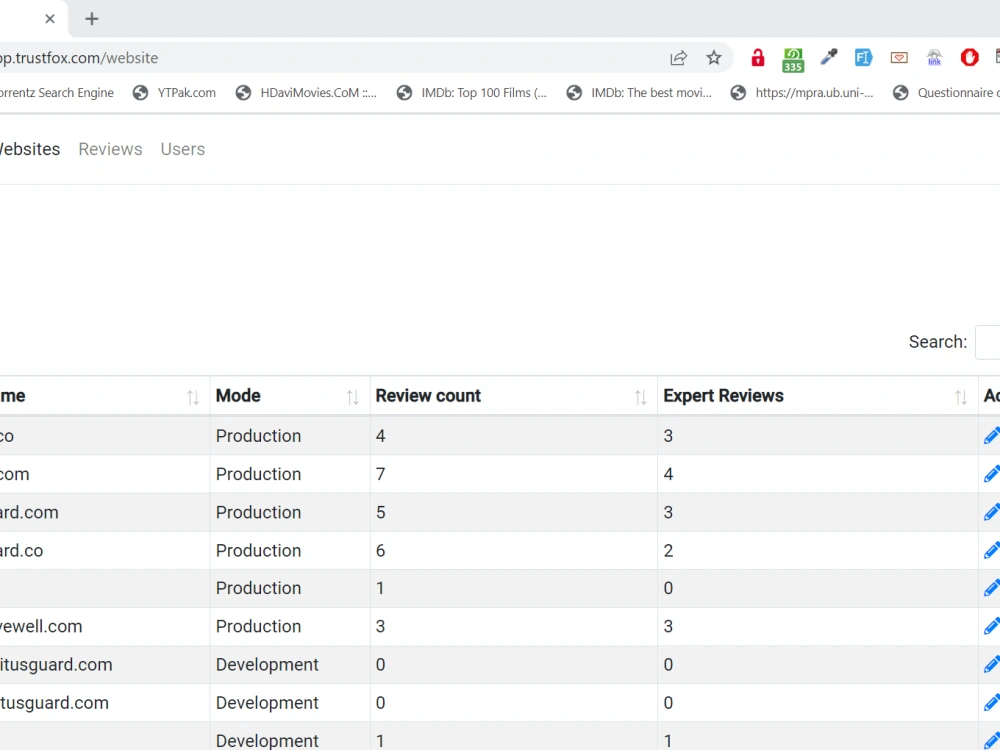Screen dimensions: 1000x750
Task: Open the envelope mail checker extension
Action: 898,57
